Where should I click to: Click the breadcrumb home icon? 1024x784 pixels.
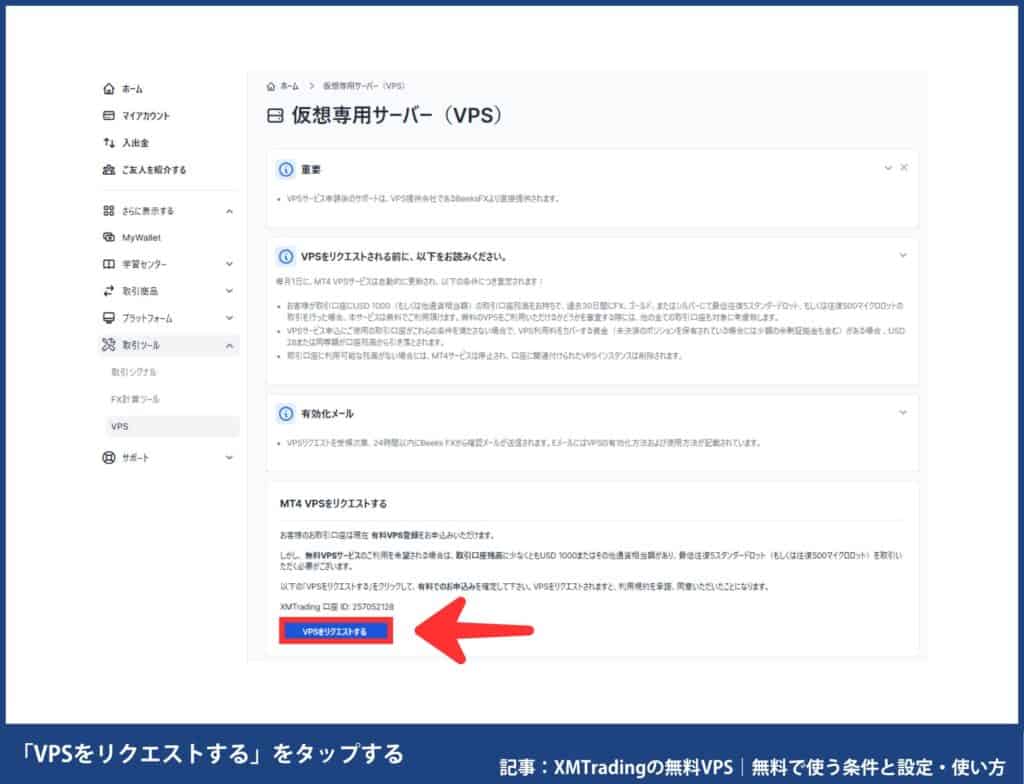point(271,86)
